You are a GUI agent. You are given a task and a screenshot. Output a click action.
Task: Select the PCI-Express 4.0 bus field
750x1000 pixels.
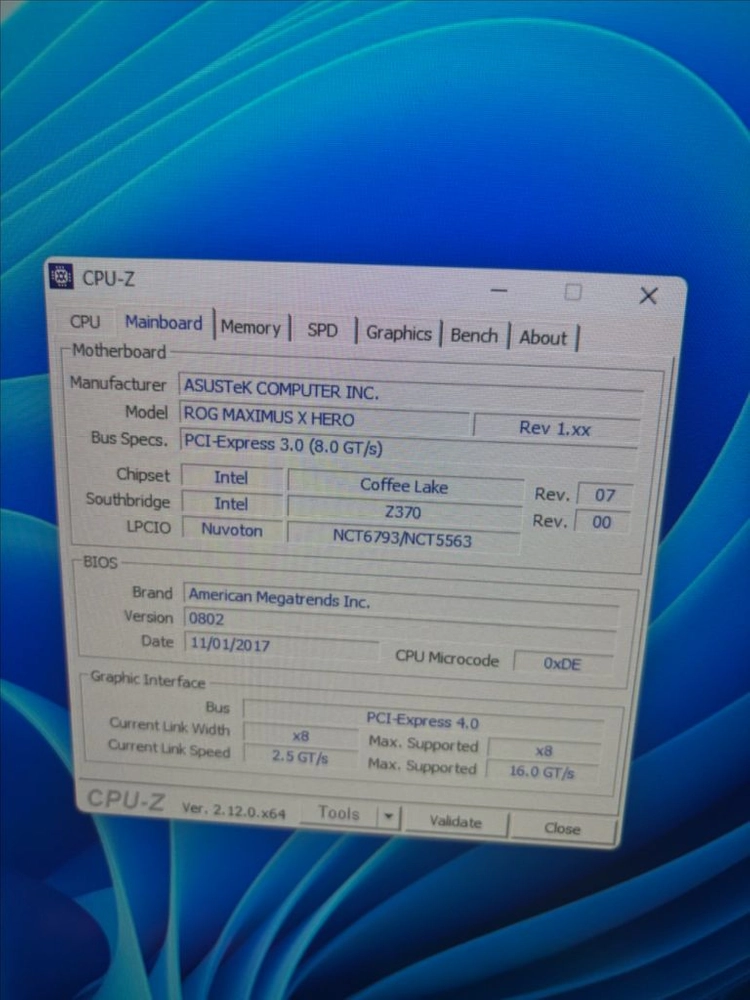(x=423, y=719)
